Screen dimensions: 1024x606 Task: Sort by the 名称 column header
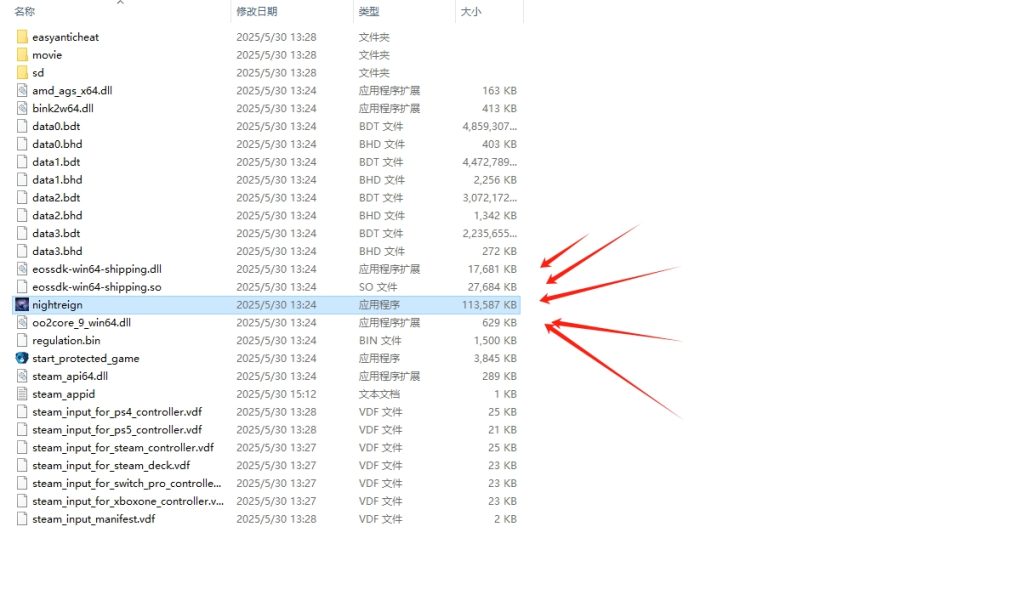point(25,11)
